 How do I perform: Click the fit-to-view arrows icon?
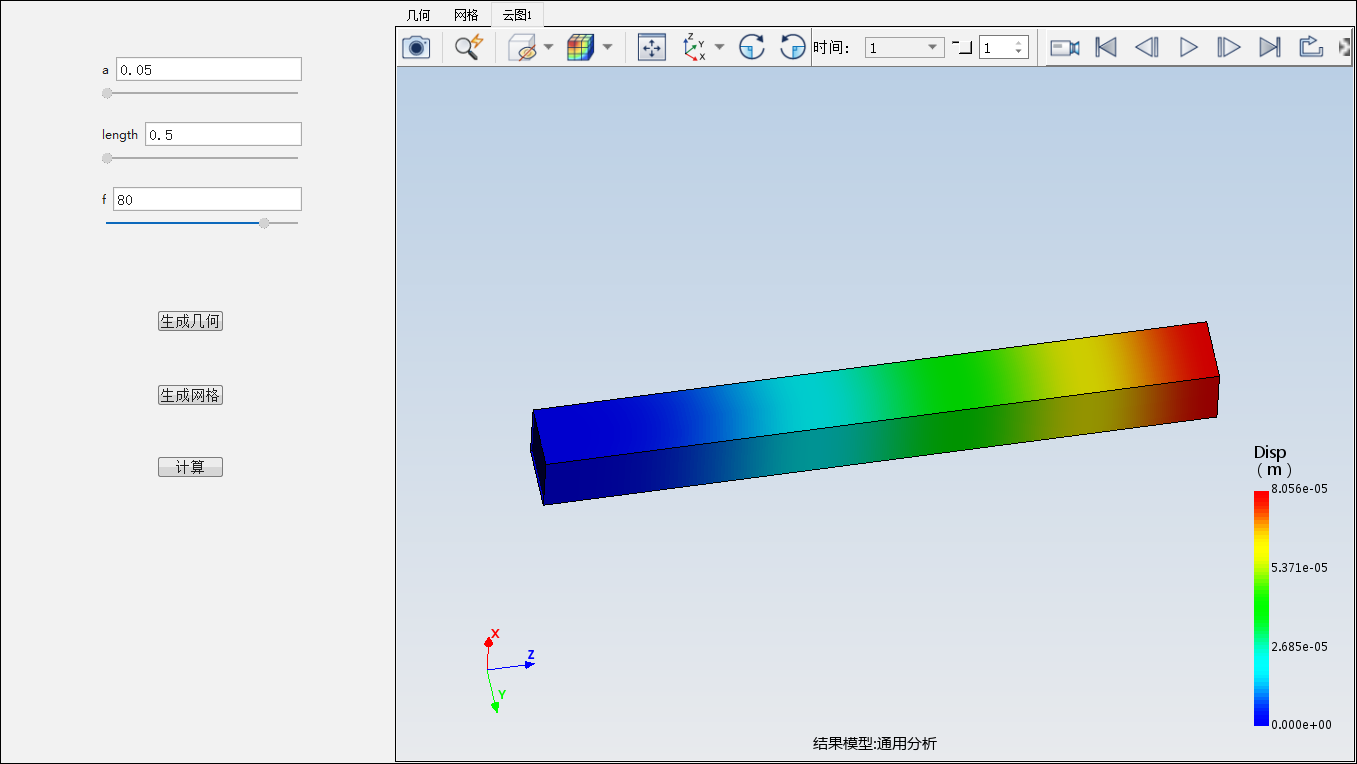point(652,47)
